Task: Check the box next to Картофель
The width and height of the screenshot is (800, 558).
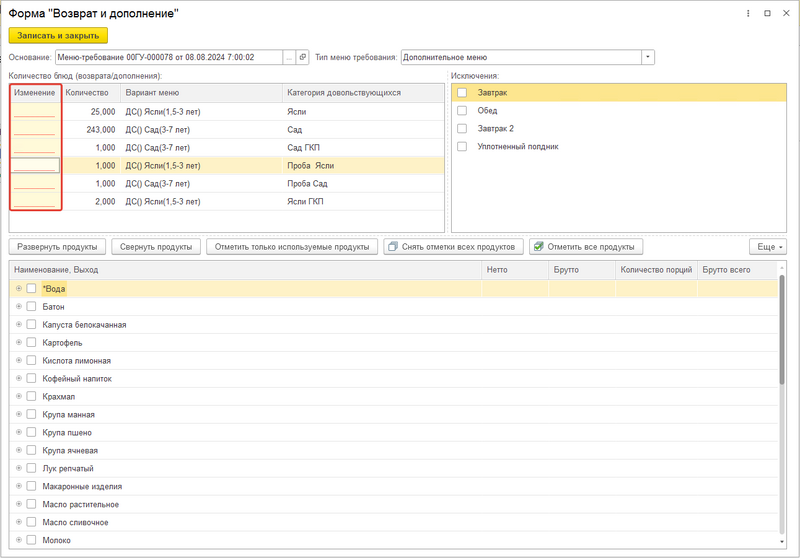Action: pos(32,343)
